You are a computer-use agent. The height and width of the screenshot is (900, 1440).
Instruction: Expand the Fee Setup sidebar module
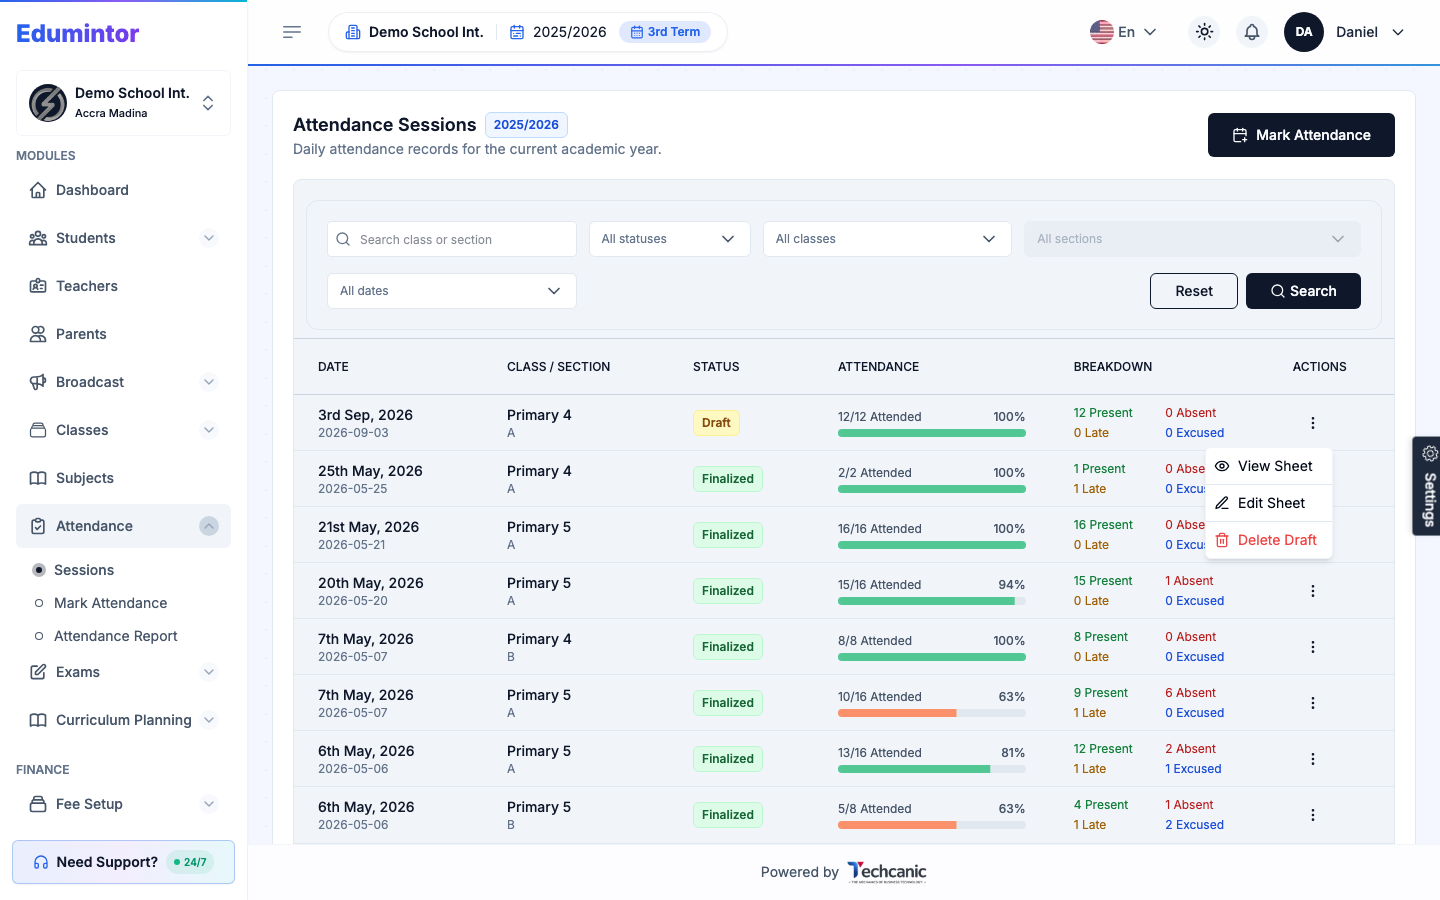click(123, 804)
